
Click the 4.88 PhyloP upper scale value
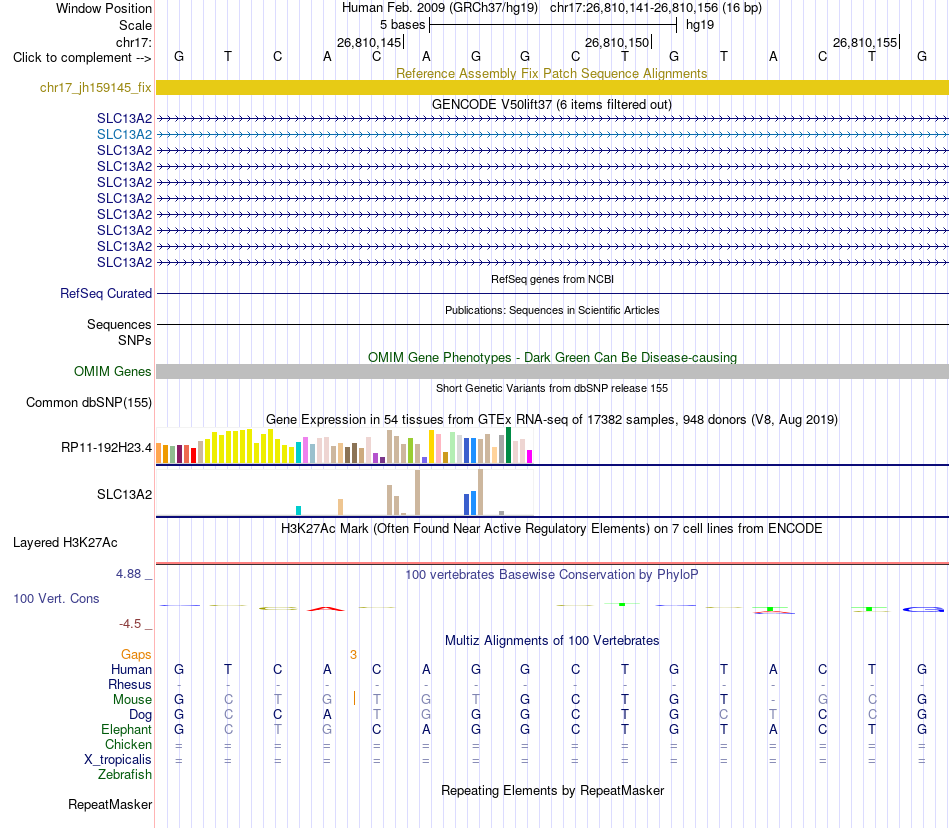tap(128, 574)
